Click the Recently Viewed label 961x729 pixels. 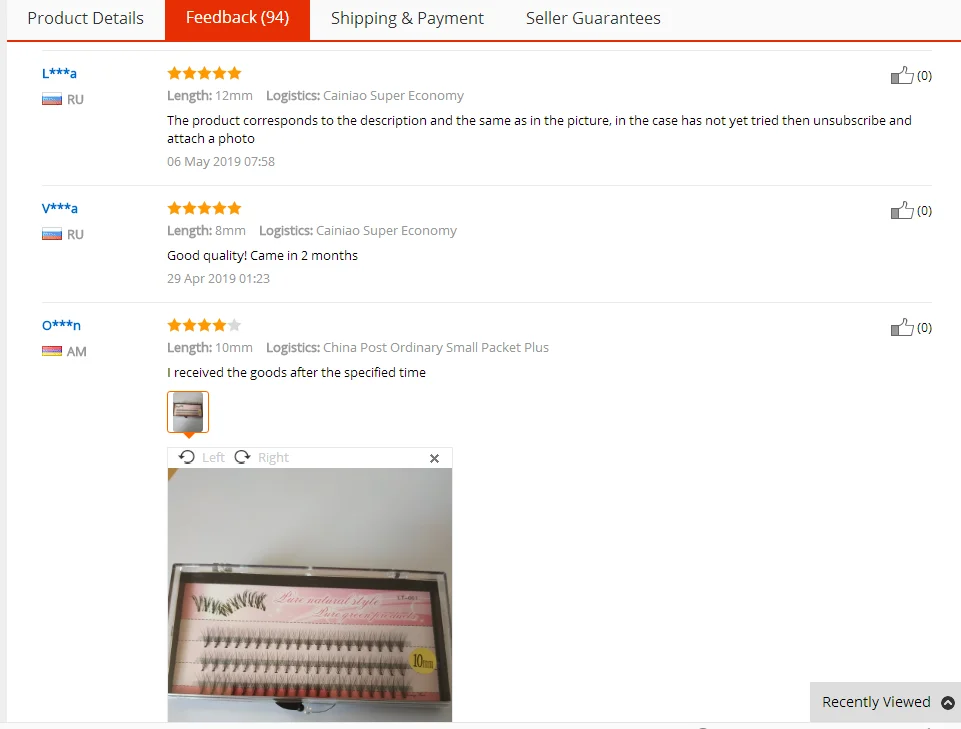(876, 702)
